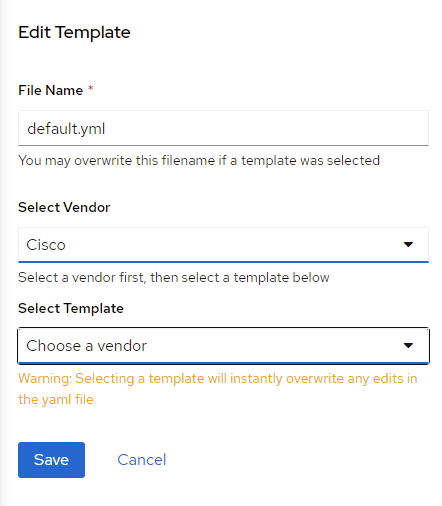Expand the Select Template combo box
Image resolution: width=442 pixels, height=506 pixels.
coord(223,346)
